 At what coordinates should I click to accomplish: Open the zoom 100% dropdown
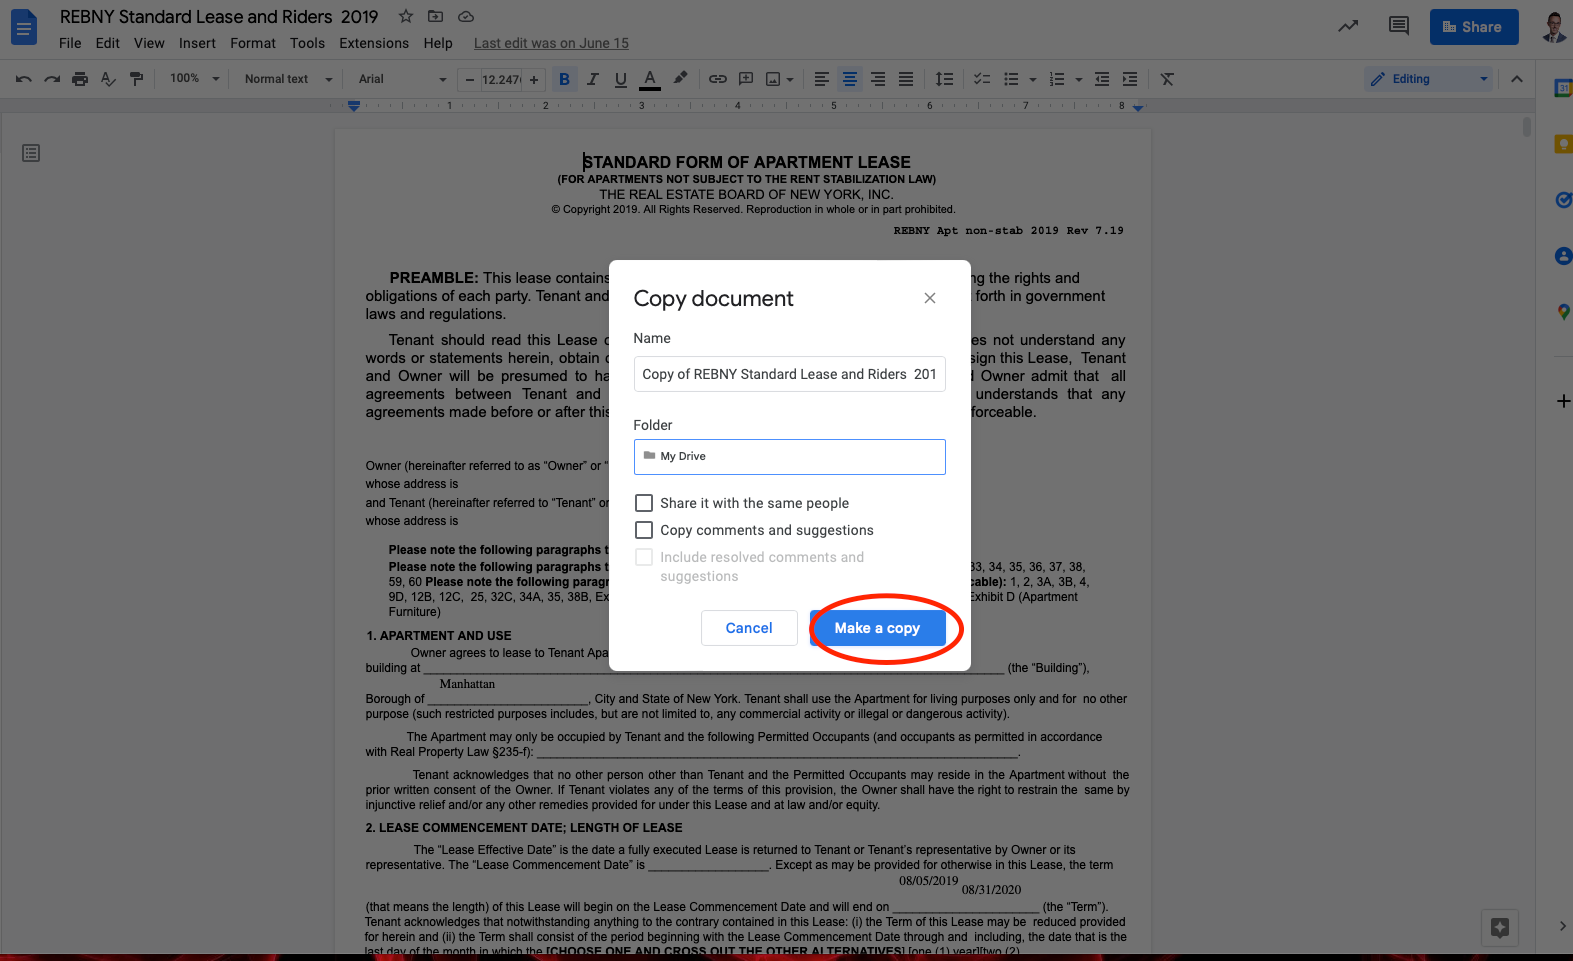coord(194,79)
